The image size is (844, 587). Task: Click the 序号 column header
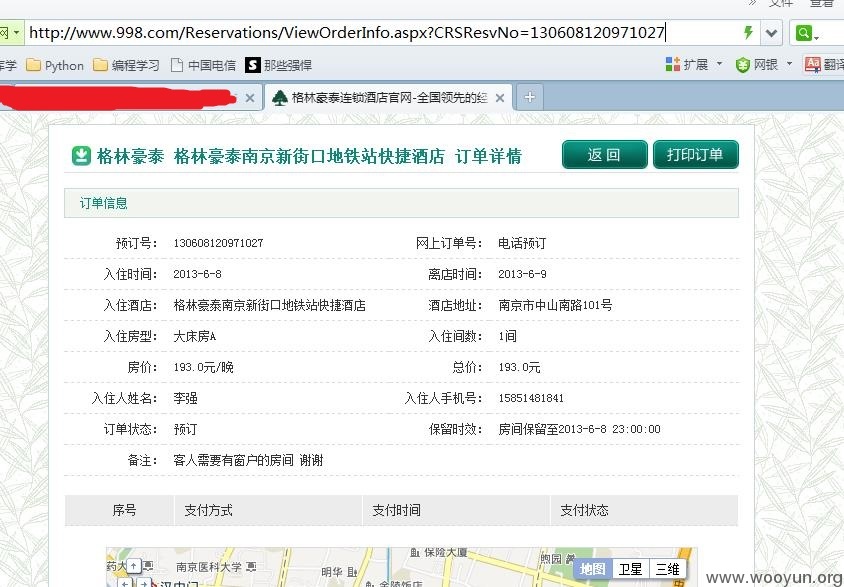[x=124, y=510]
